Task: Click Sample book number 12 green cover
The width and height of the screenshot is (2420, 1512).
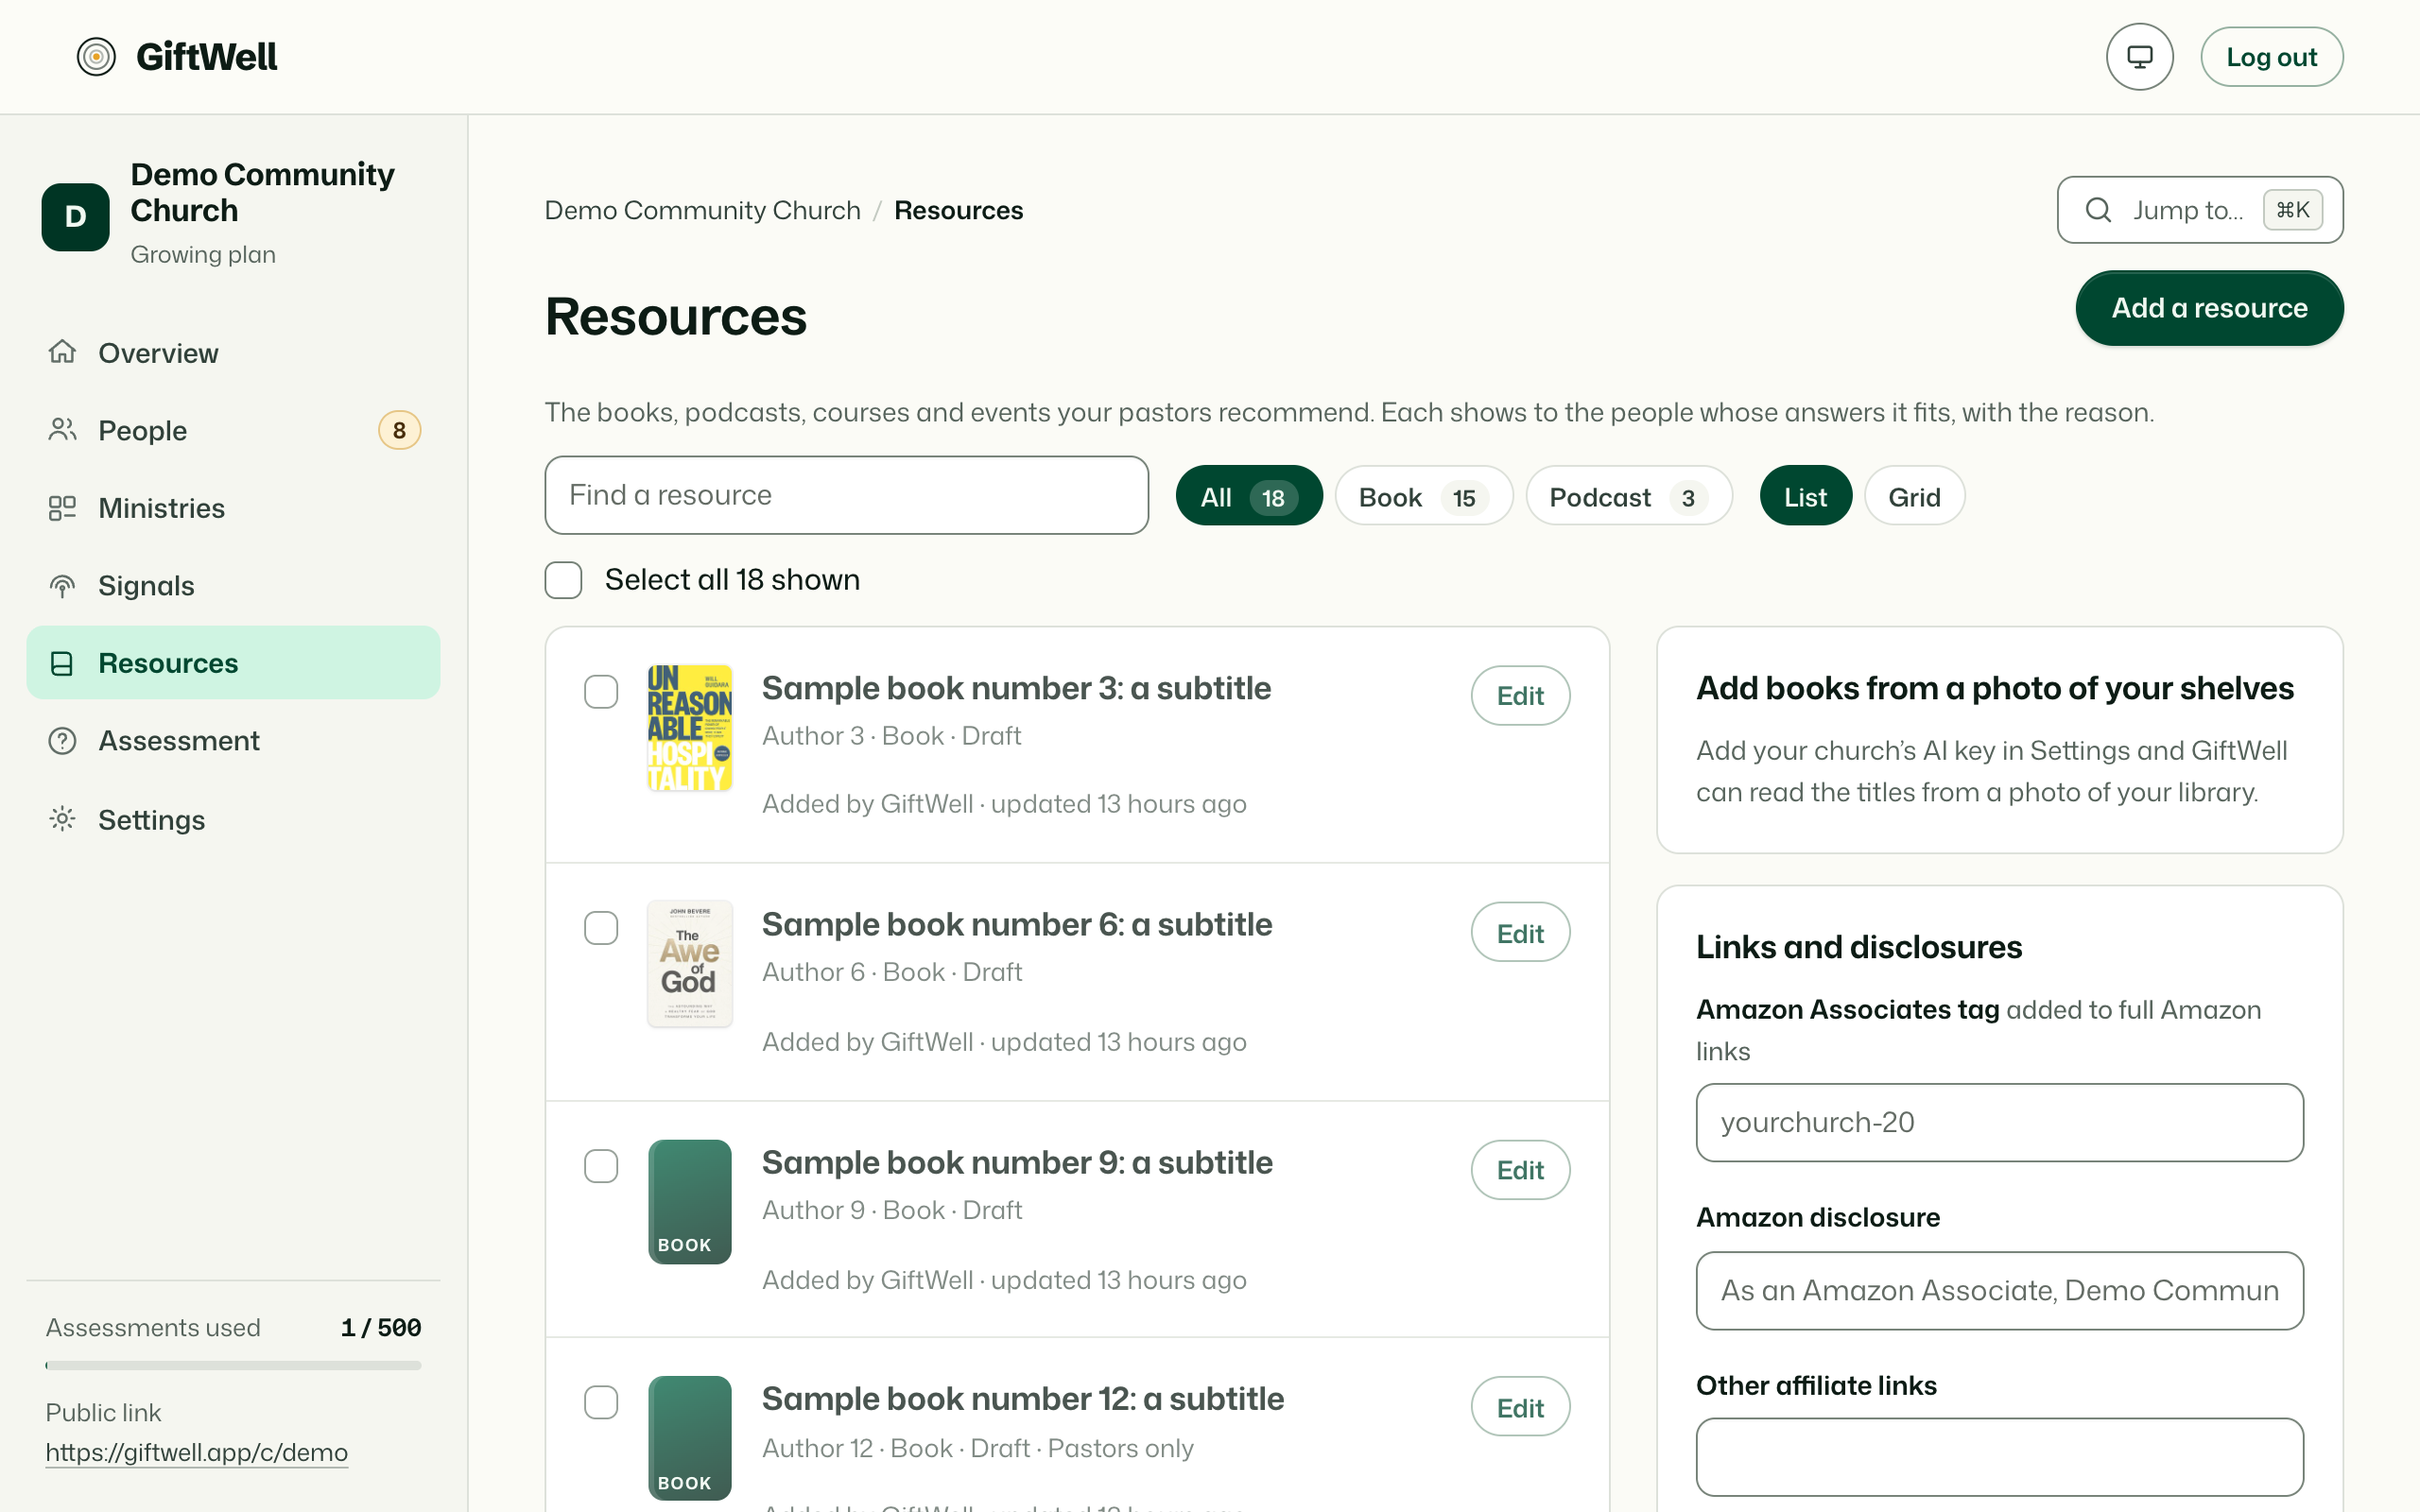Action: pyautogui.click(x=690, y=1438)
